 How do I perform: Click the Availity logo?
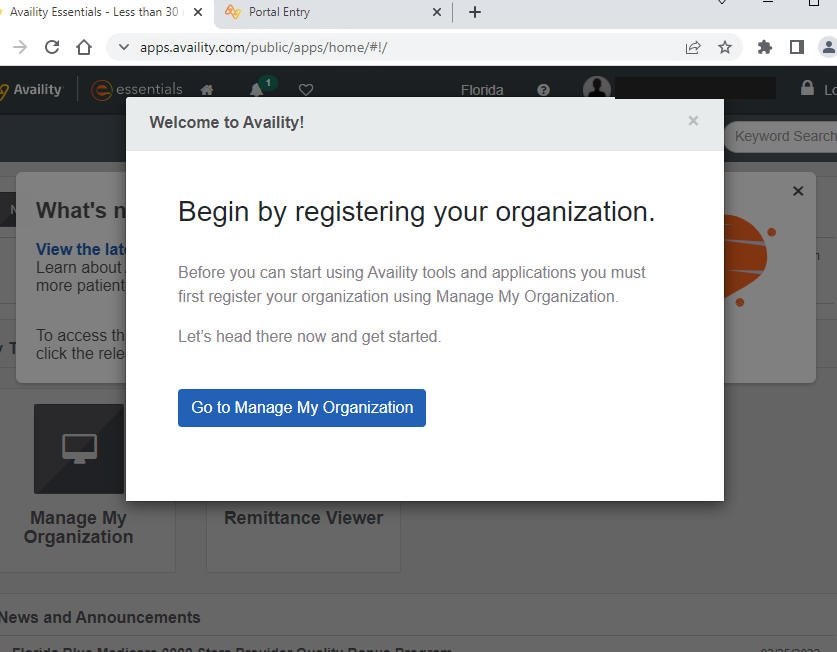click(31, 89)
